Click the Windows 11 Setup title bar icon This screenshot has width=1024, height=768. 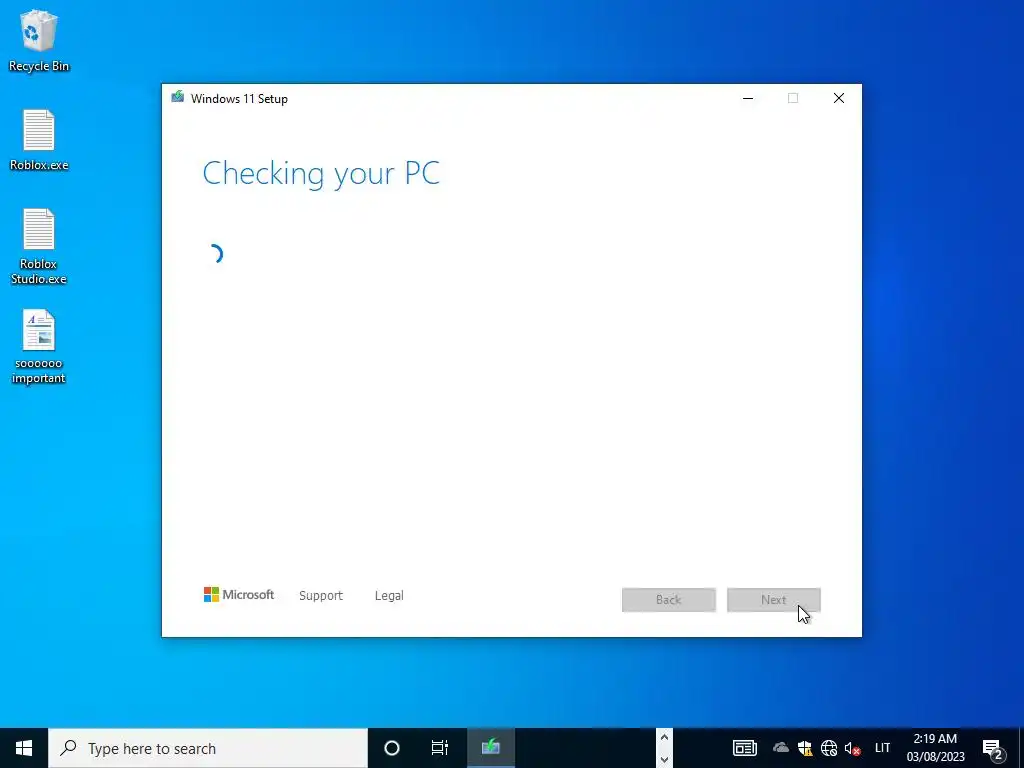pyautogui.click(x=178, y=97)
